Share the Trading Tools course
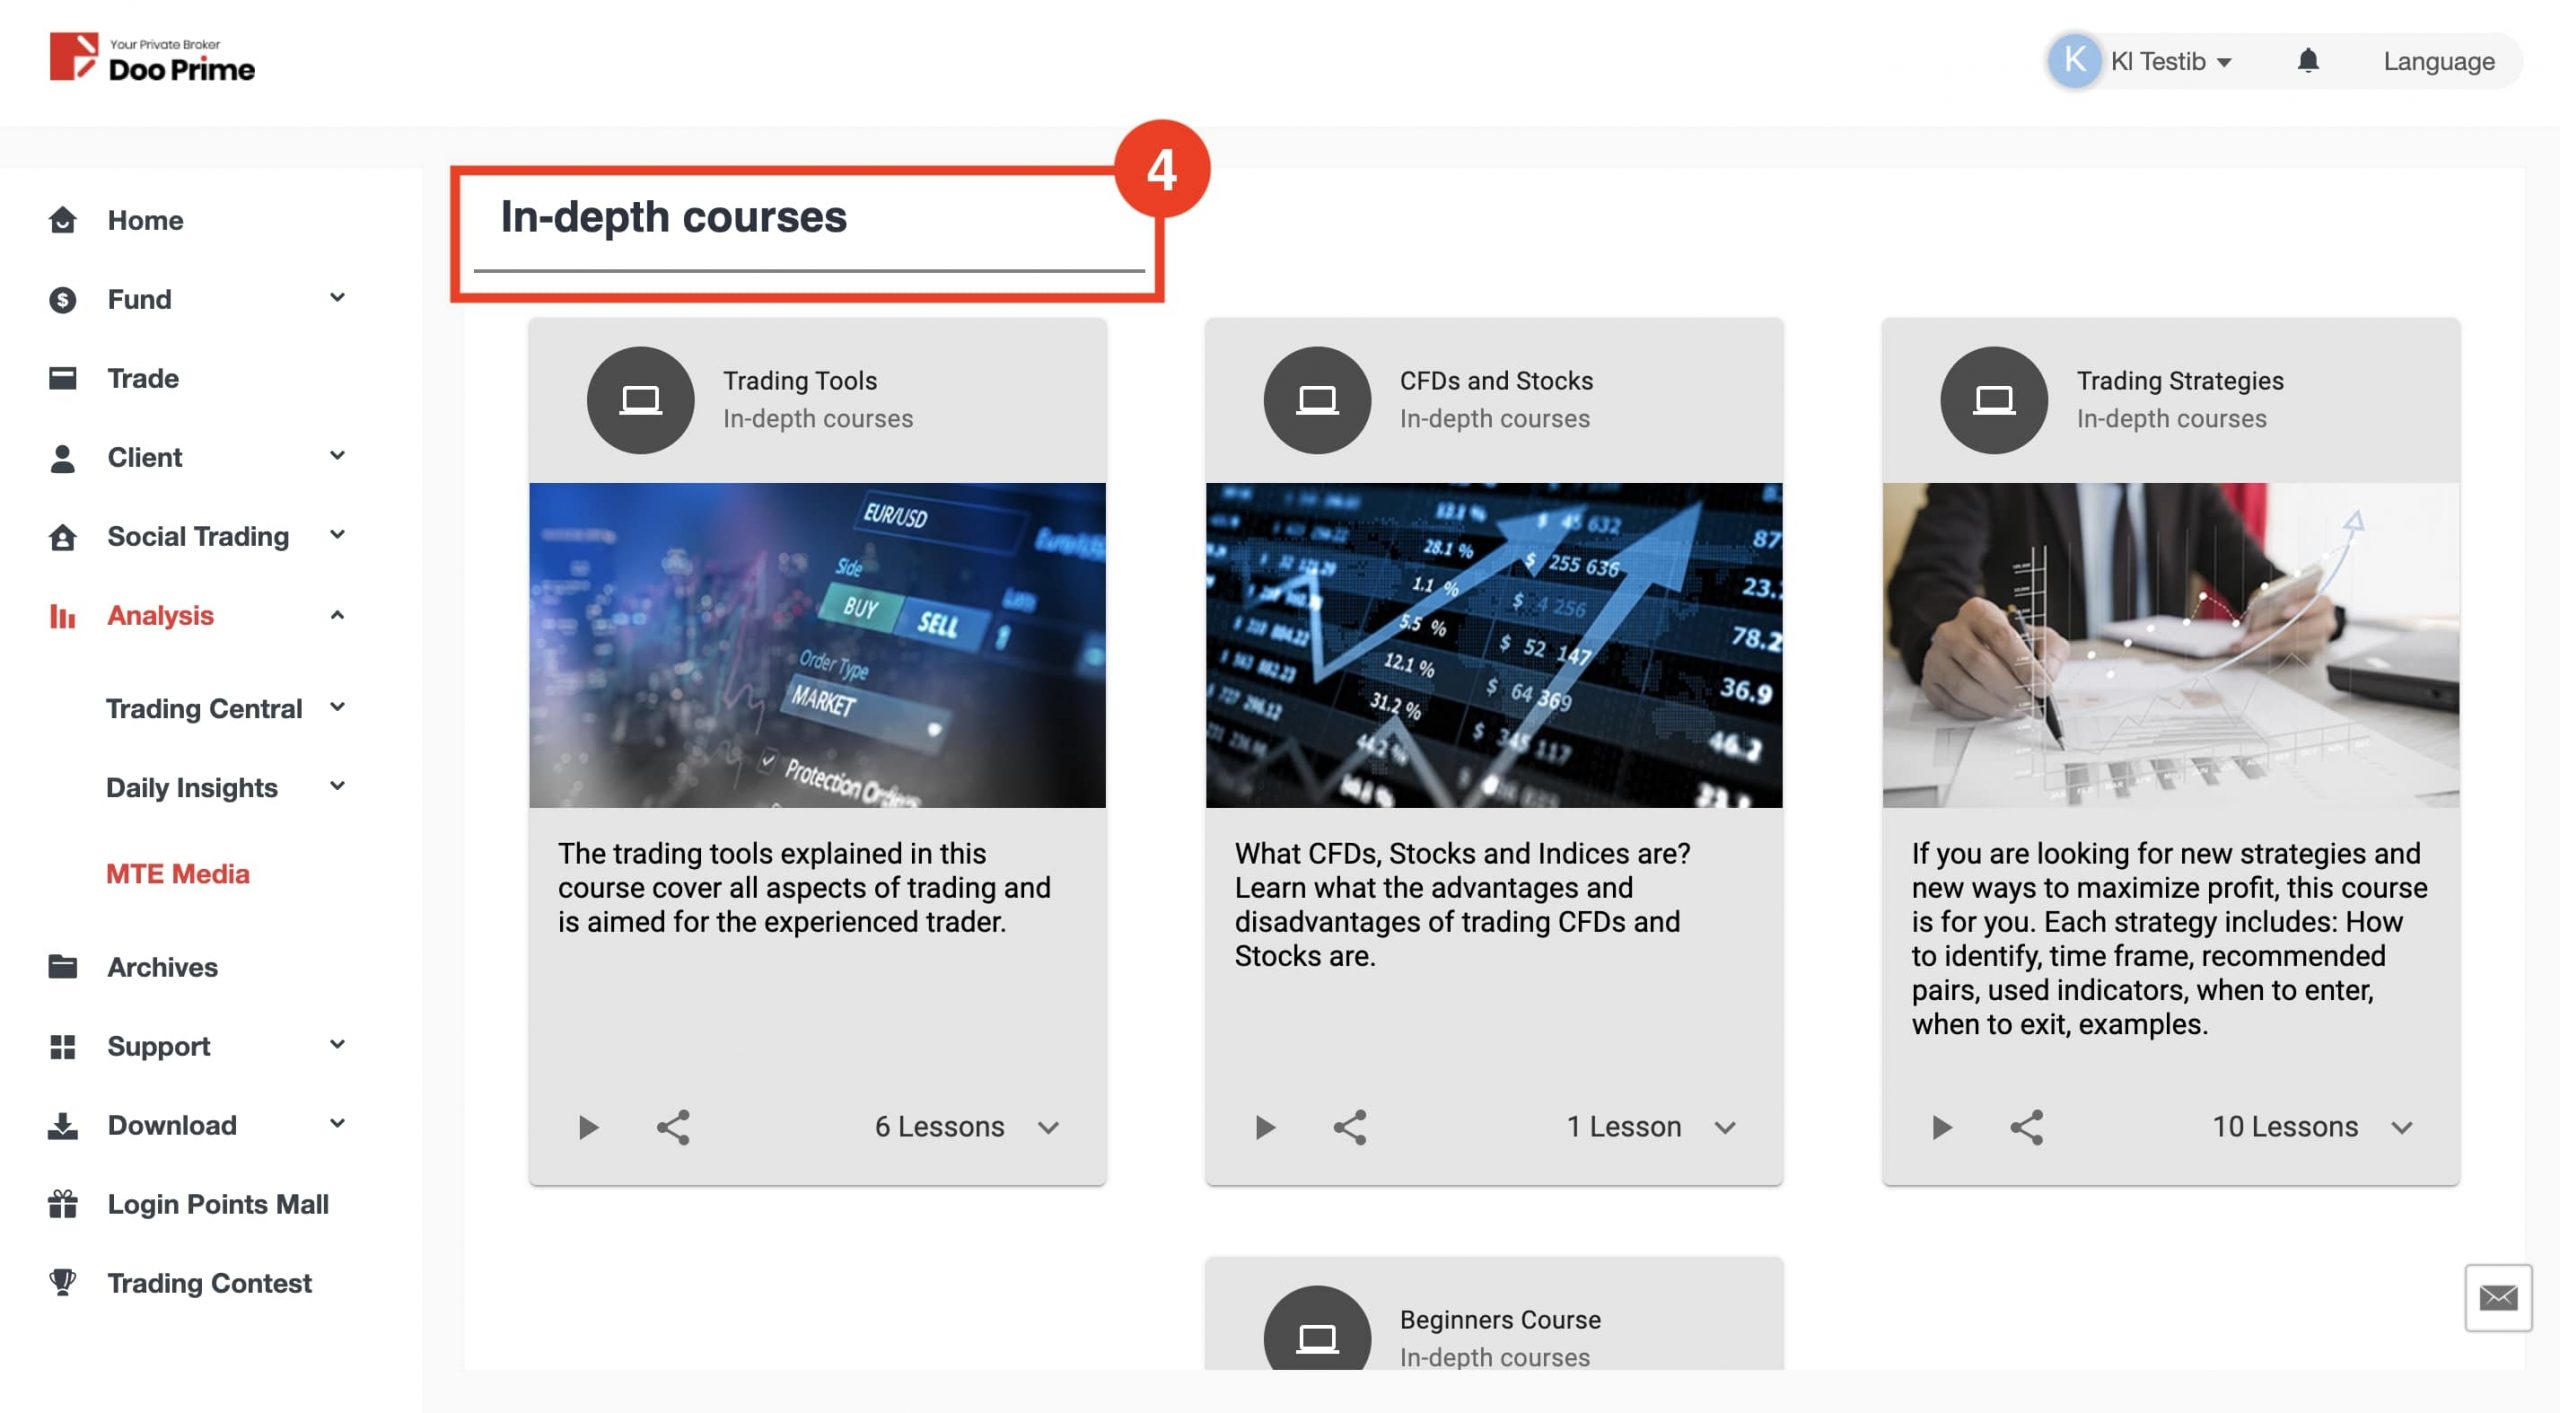This screenshot has height=1413, width=2560. click(673, 1127)
